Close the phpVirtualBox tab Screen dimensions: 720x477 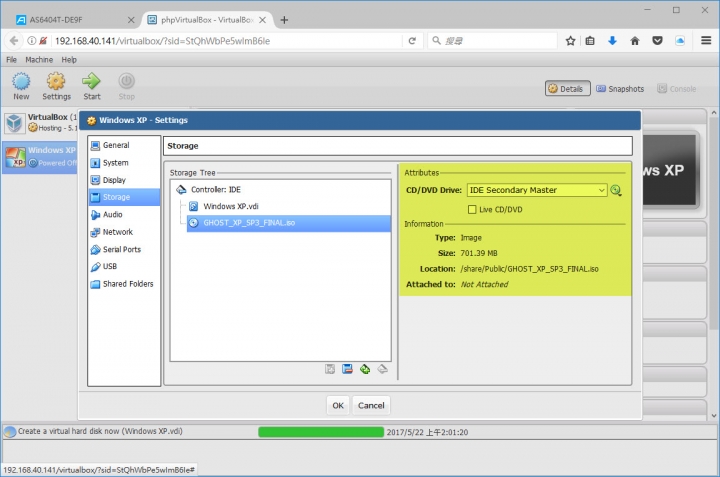262,20
